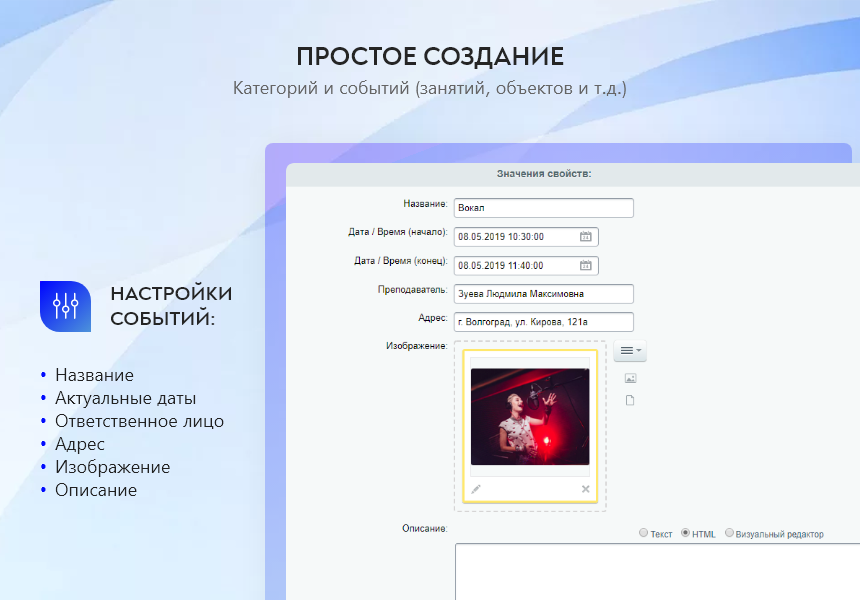Click the pencil edit icon under image
Viewport: 860px width, 600px height.
point(476,489)
